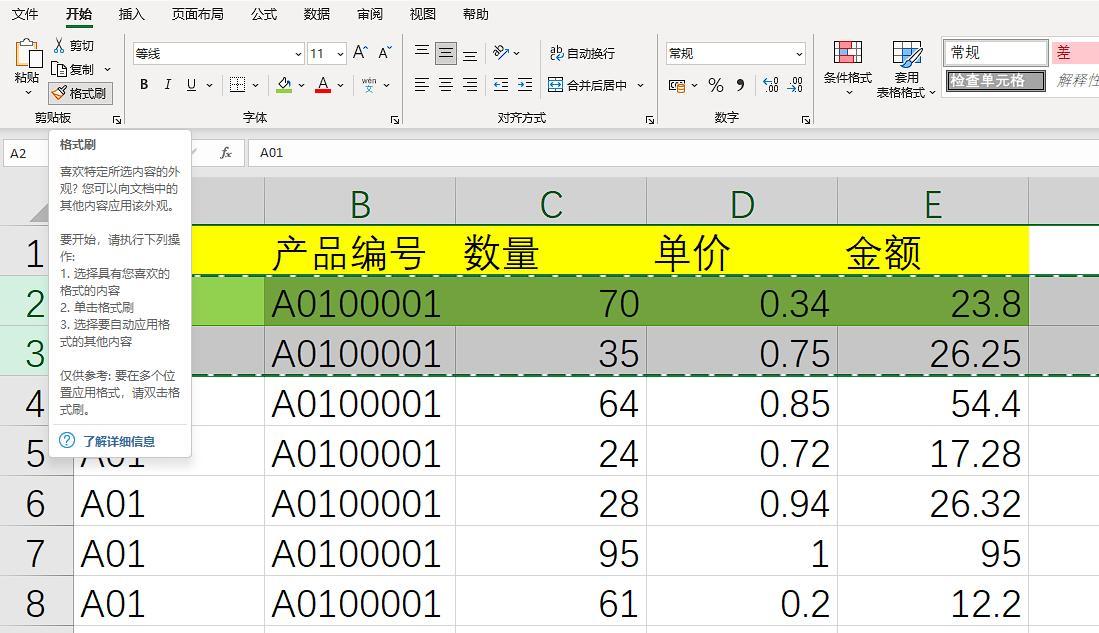Toggle underline formatting
This screenshot has height=633, width=1099.
191,85
